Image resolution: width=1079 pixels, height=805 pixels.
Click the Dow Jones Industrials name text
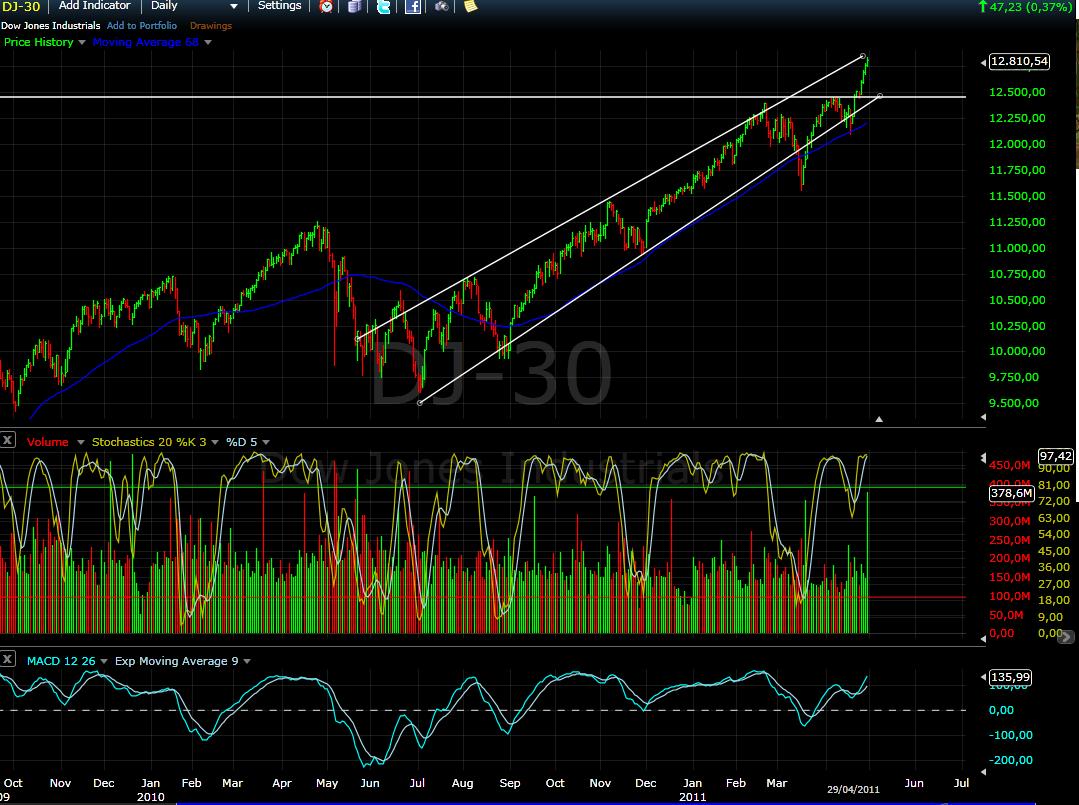pyautogui.click(x=51, y=25)
